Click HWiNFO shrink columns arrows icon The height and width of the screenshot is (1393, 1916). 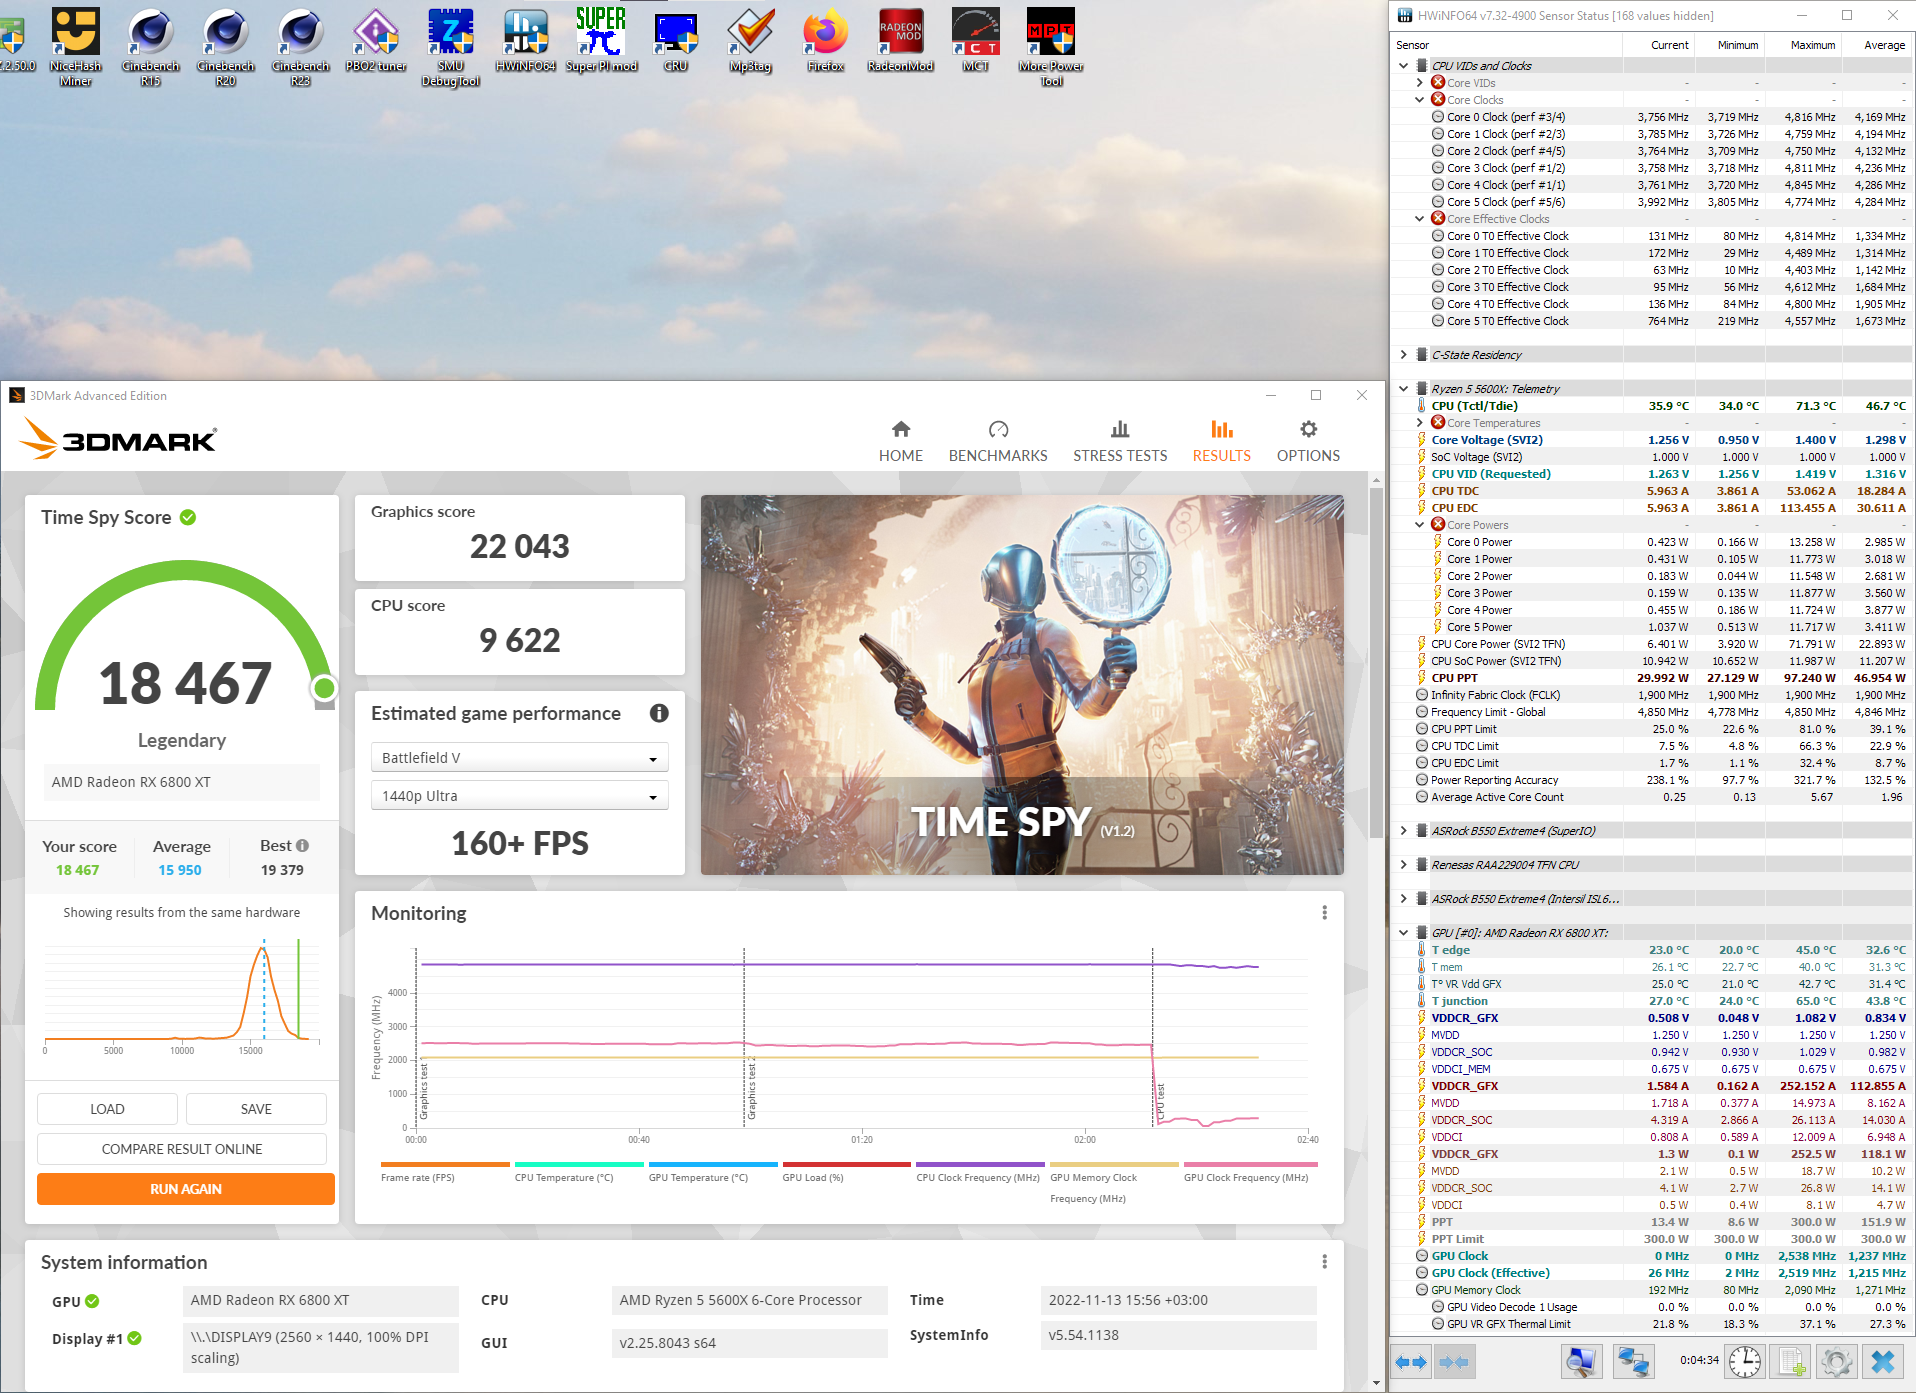coord(1454,1362)
